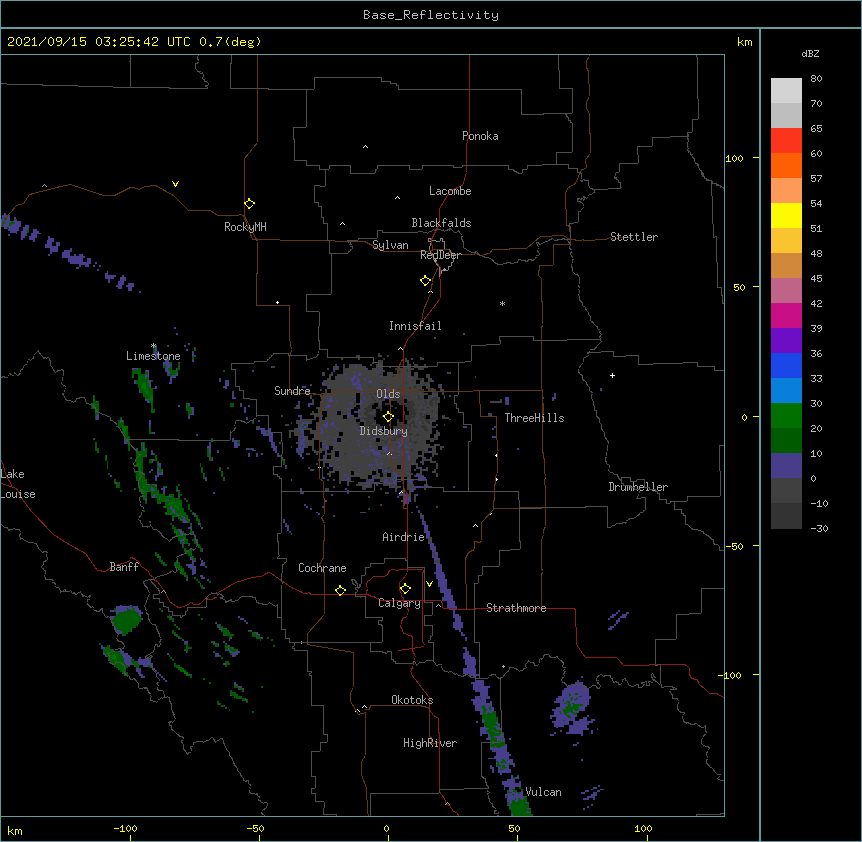Click the Sylvan town label
The image size is (862, 842).
pyautogui.click(x=390, y=245)
